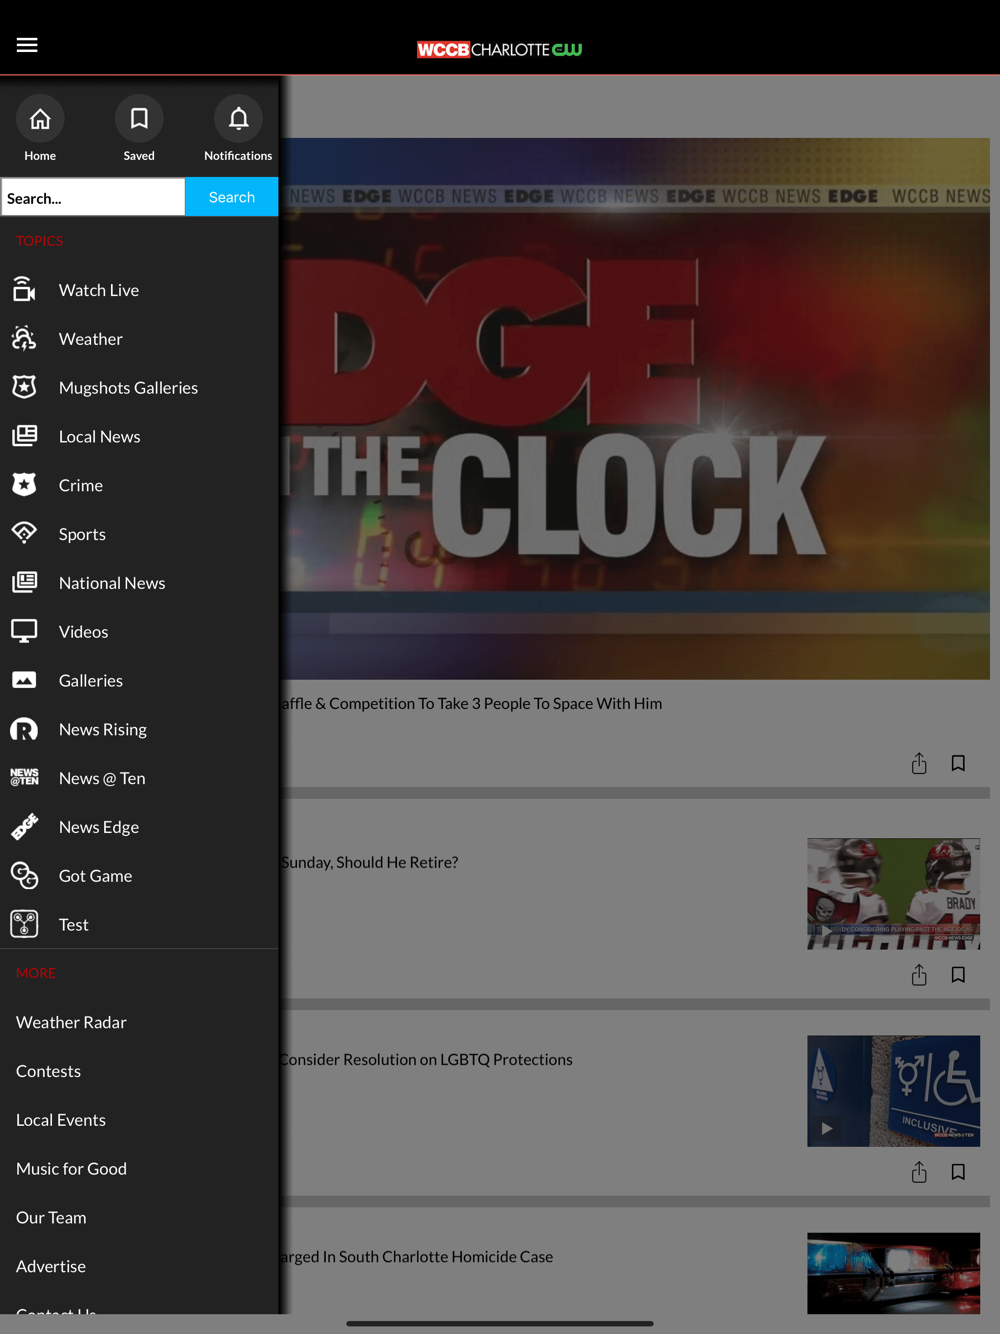Open the inclusive restroom sign thumbnail
The height and width of the screenshot is (1334, 1000).
tap(893, 1090)
